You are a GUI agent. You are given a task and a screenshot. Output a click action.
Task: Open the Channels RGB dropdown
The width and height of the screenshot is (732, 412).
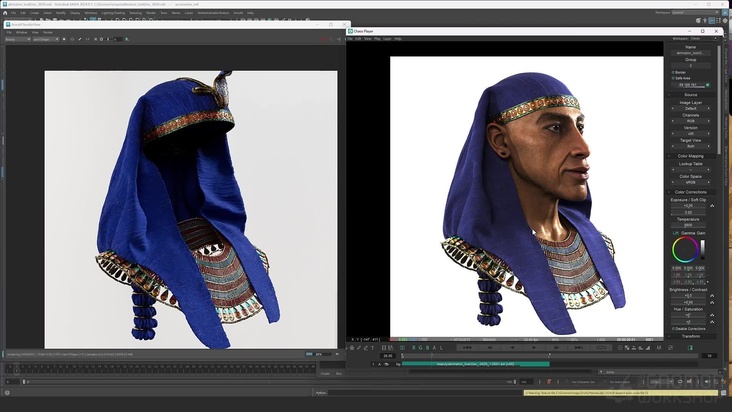click(x=690, y=121)
